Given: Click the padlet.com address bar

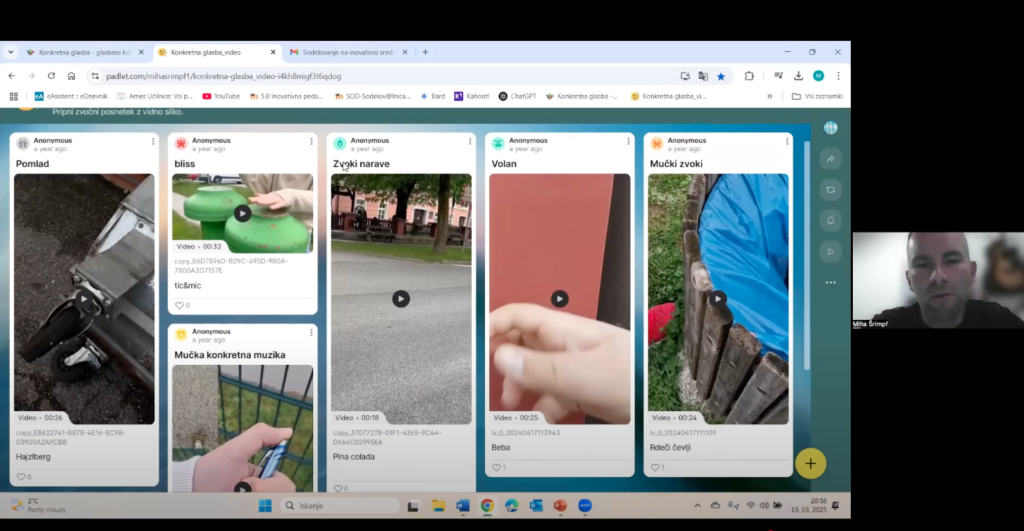Looking at the screenshot, I should click(x=385, y=76).
